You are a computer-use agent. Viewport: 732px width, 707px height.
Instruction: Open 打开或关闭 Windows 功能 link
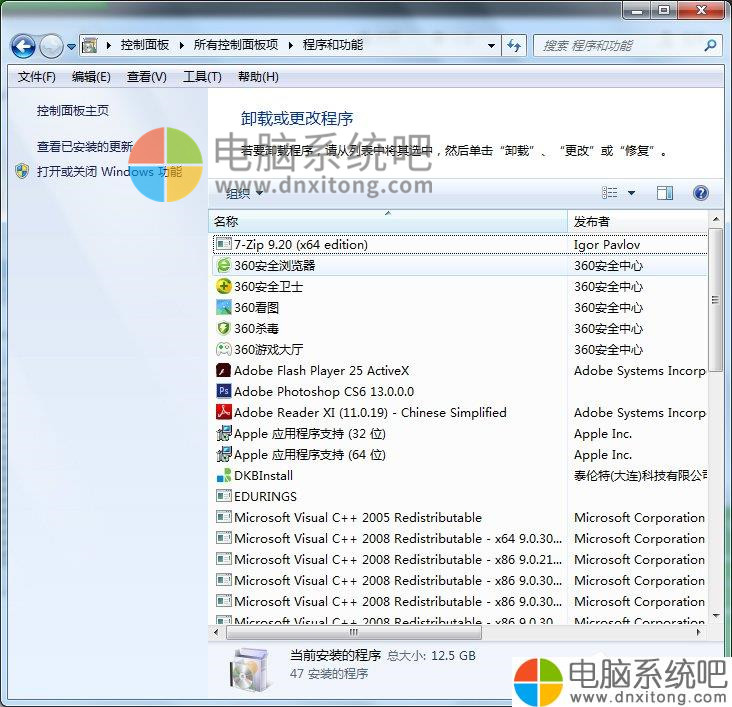(x=109, y=171)
